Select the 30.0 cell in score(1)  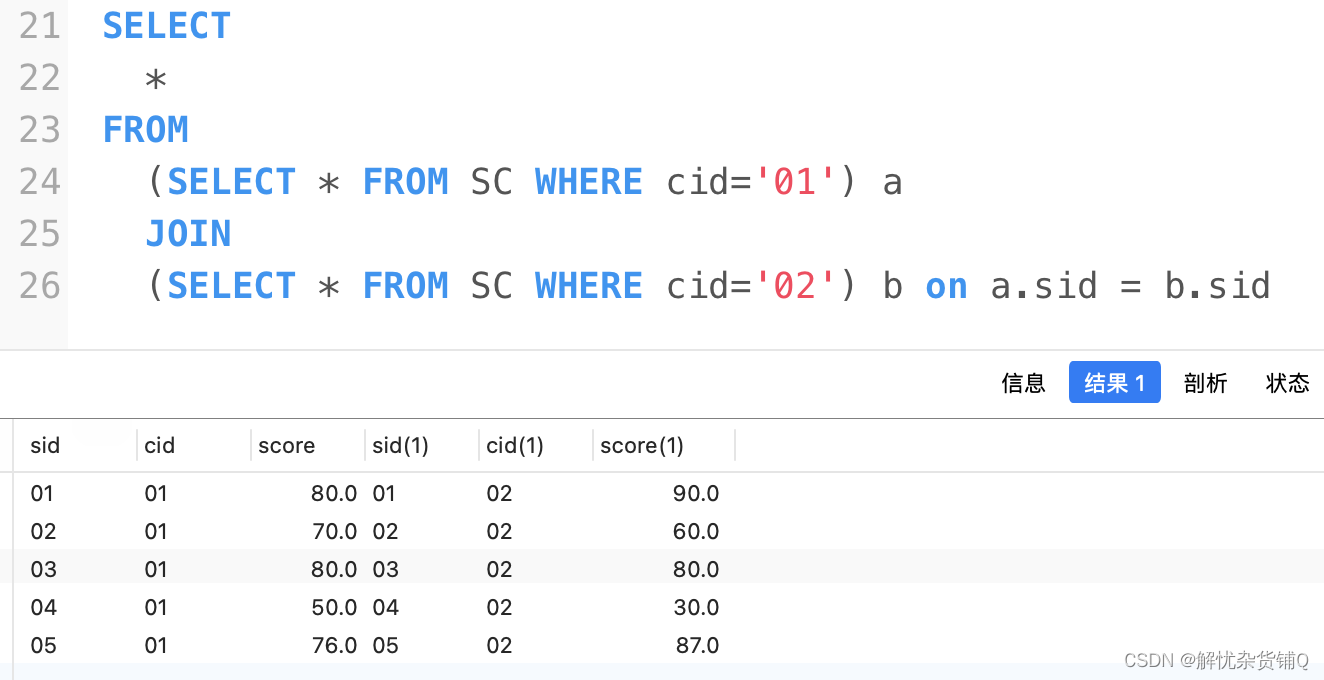tap(696, 608)
